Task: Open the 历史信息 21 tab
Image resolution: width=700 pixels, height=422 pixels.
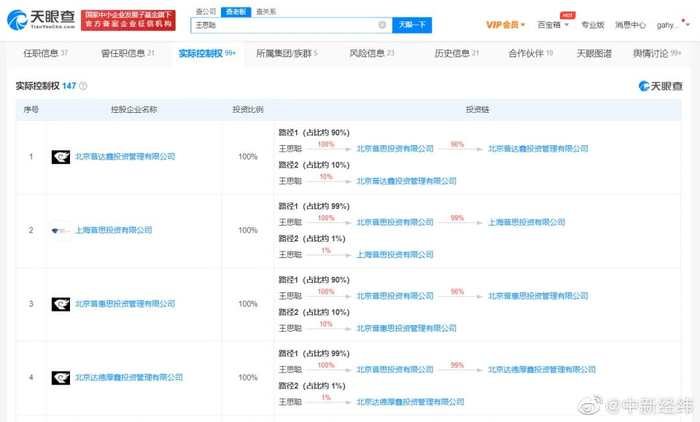Action: tap(457, 53)
